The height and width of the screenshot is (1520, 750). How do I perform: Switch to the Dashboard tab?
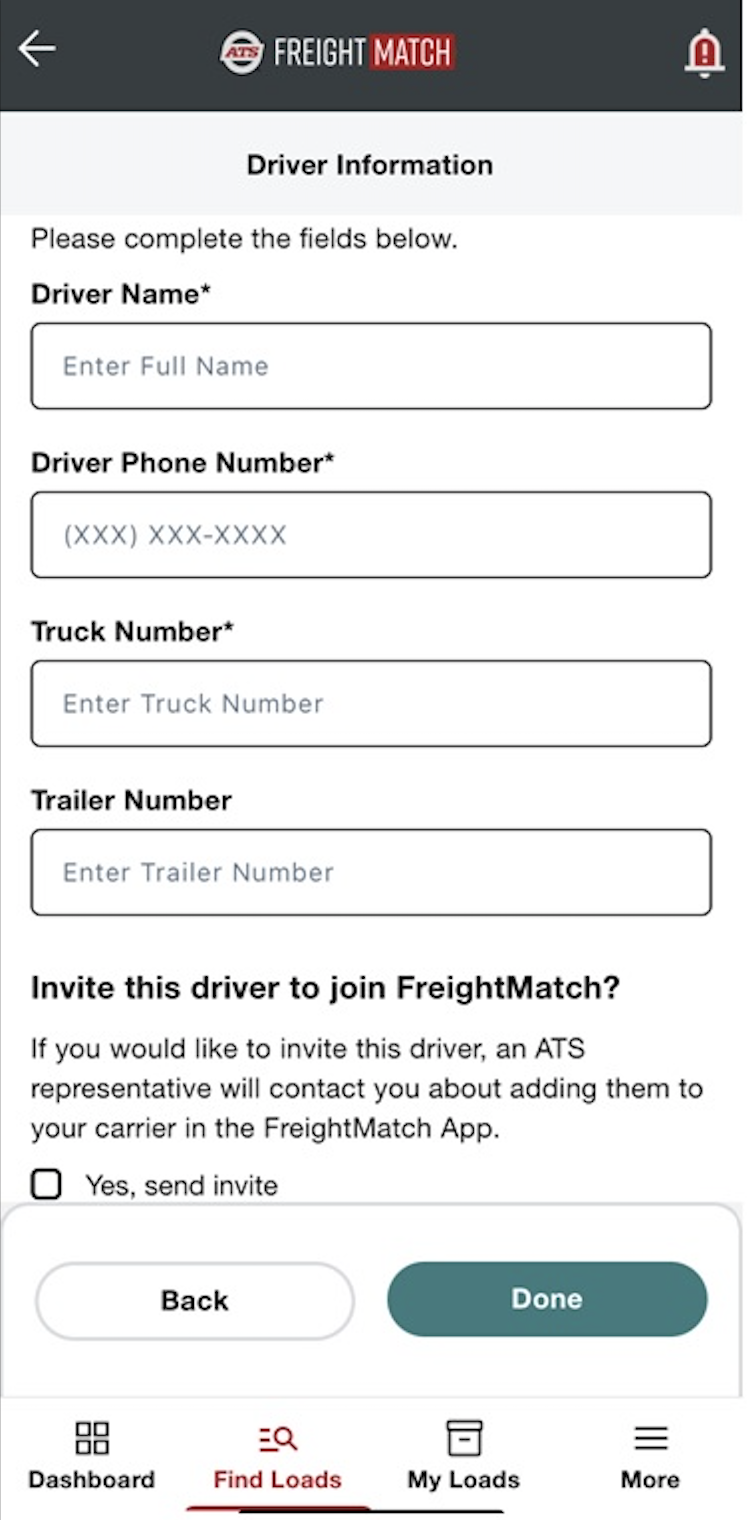click(92, 1479)
